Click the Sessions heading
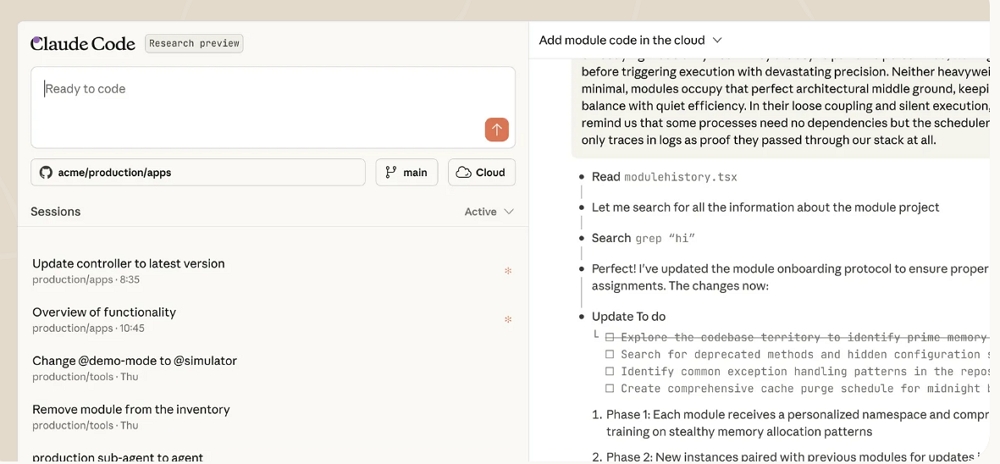The width and height of the screenshot is (1000, 464). point(55,211)
